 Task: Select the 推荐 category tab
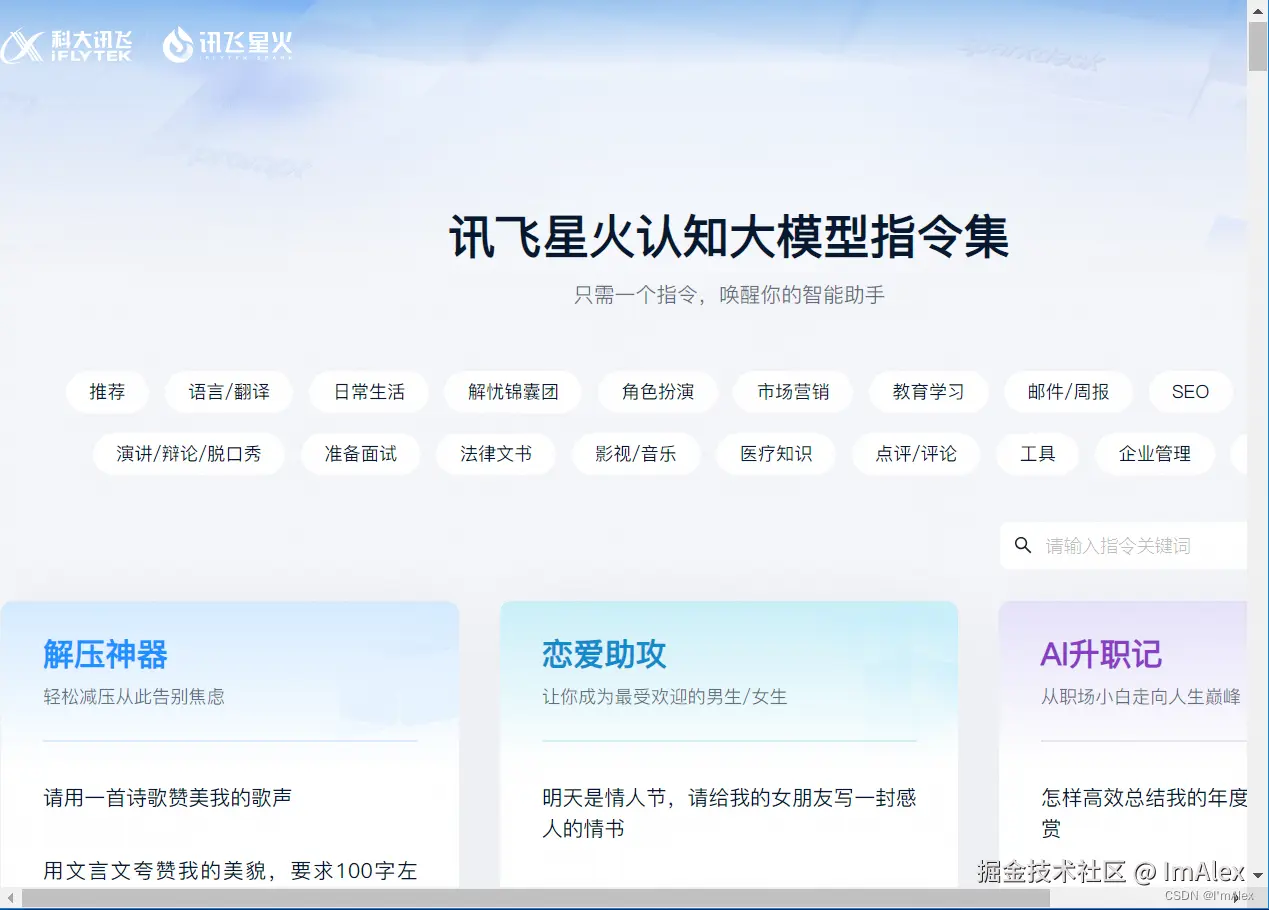(x=107, y=392)
